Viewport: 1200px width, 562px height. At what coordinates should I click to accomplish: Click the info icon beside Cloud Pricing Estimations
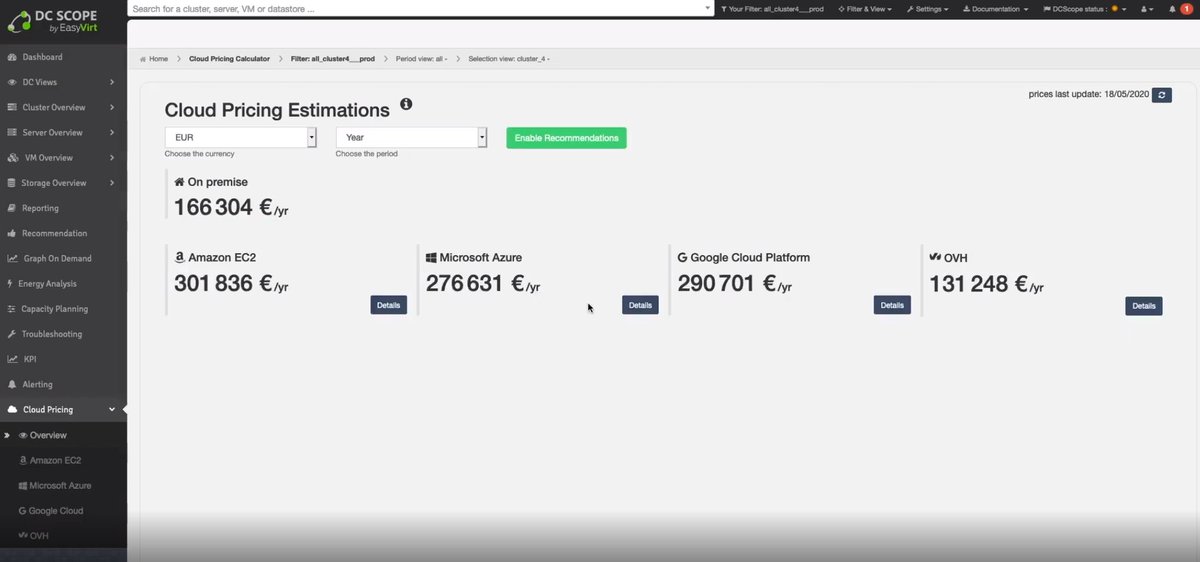[x=406, y=104]
